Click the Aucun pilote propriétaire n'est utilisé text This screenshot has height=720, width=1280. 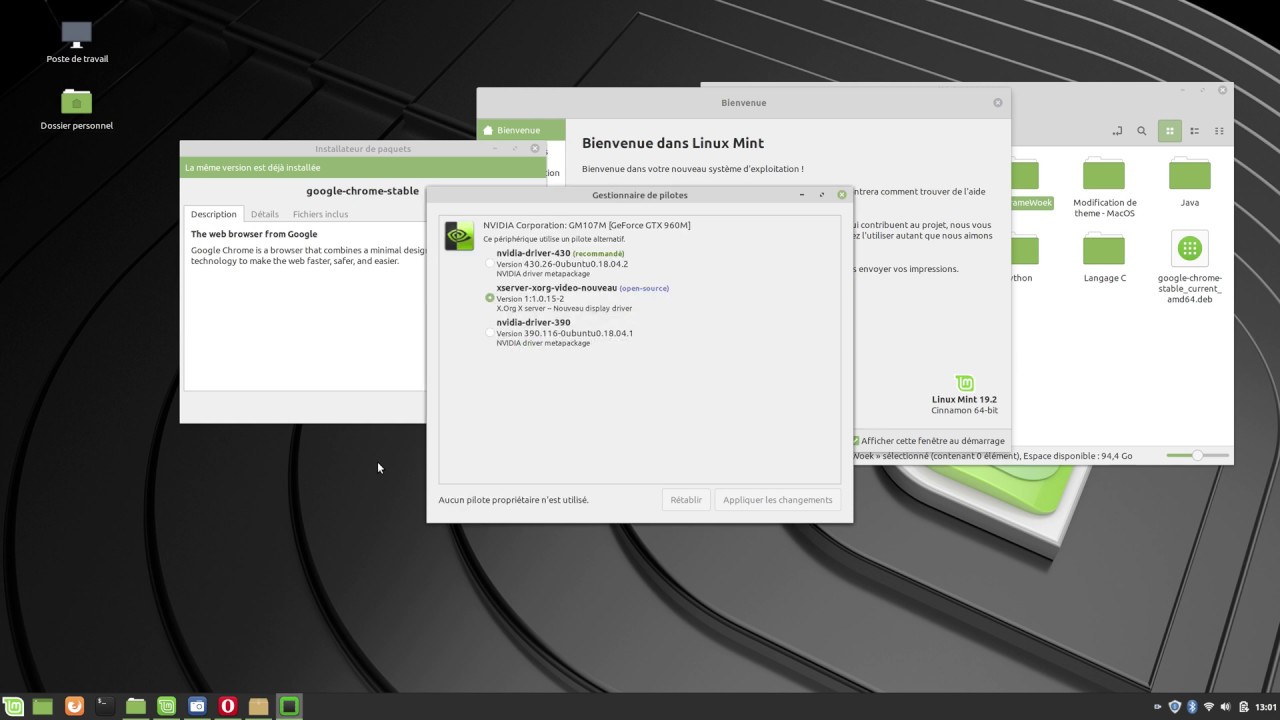coord(514,500)
